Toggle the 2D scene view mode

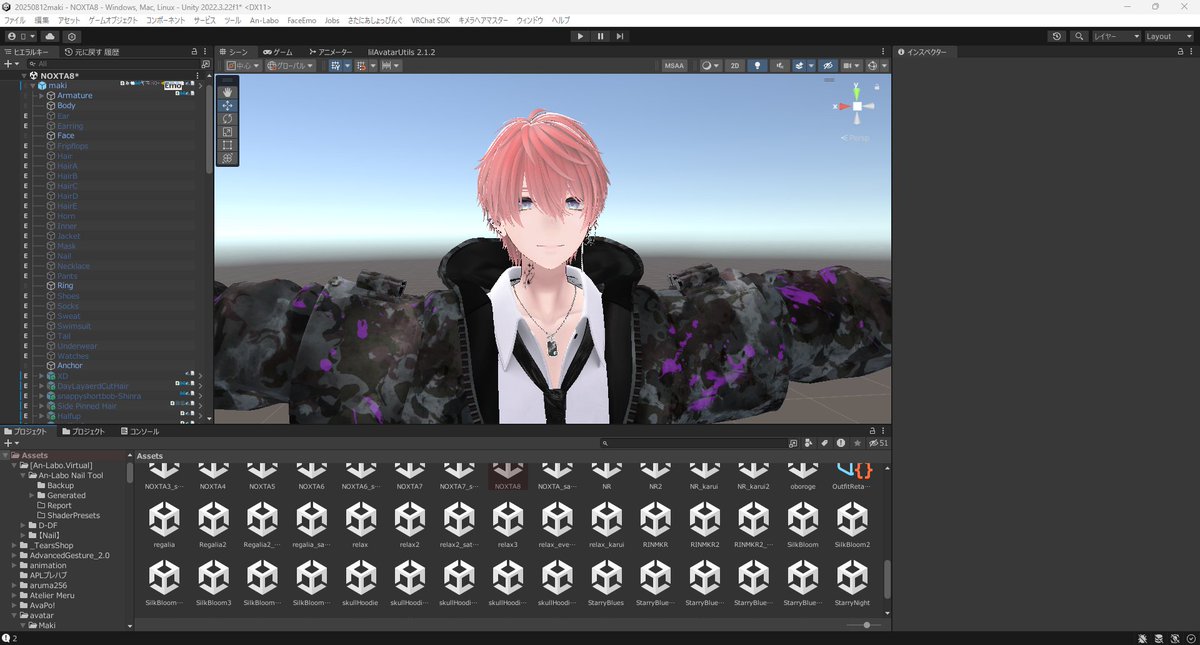click(x=735, y=65)
